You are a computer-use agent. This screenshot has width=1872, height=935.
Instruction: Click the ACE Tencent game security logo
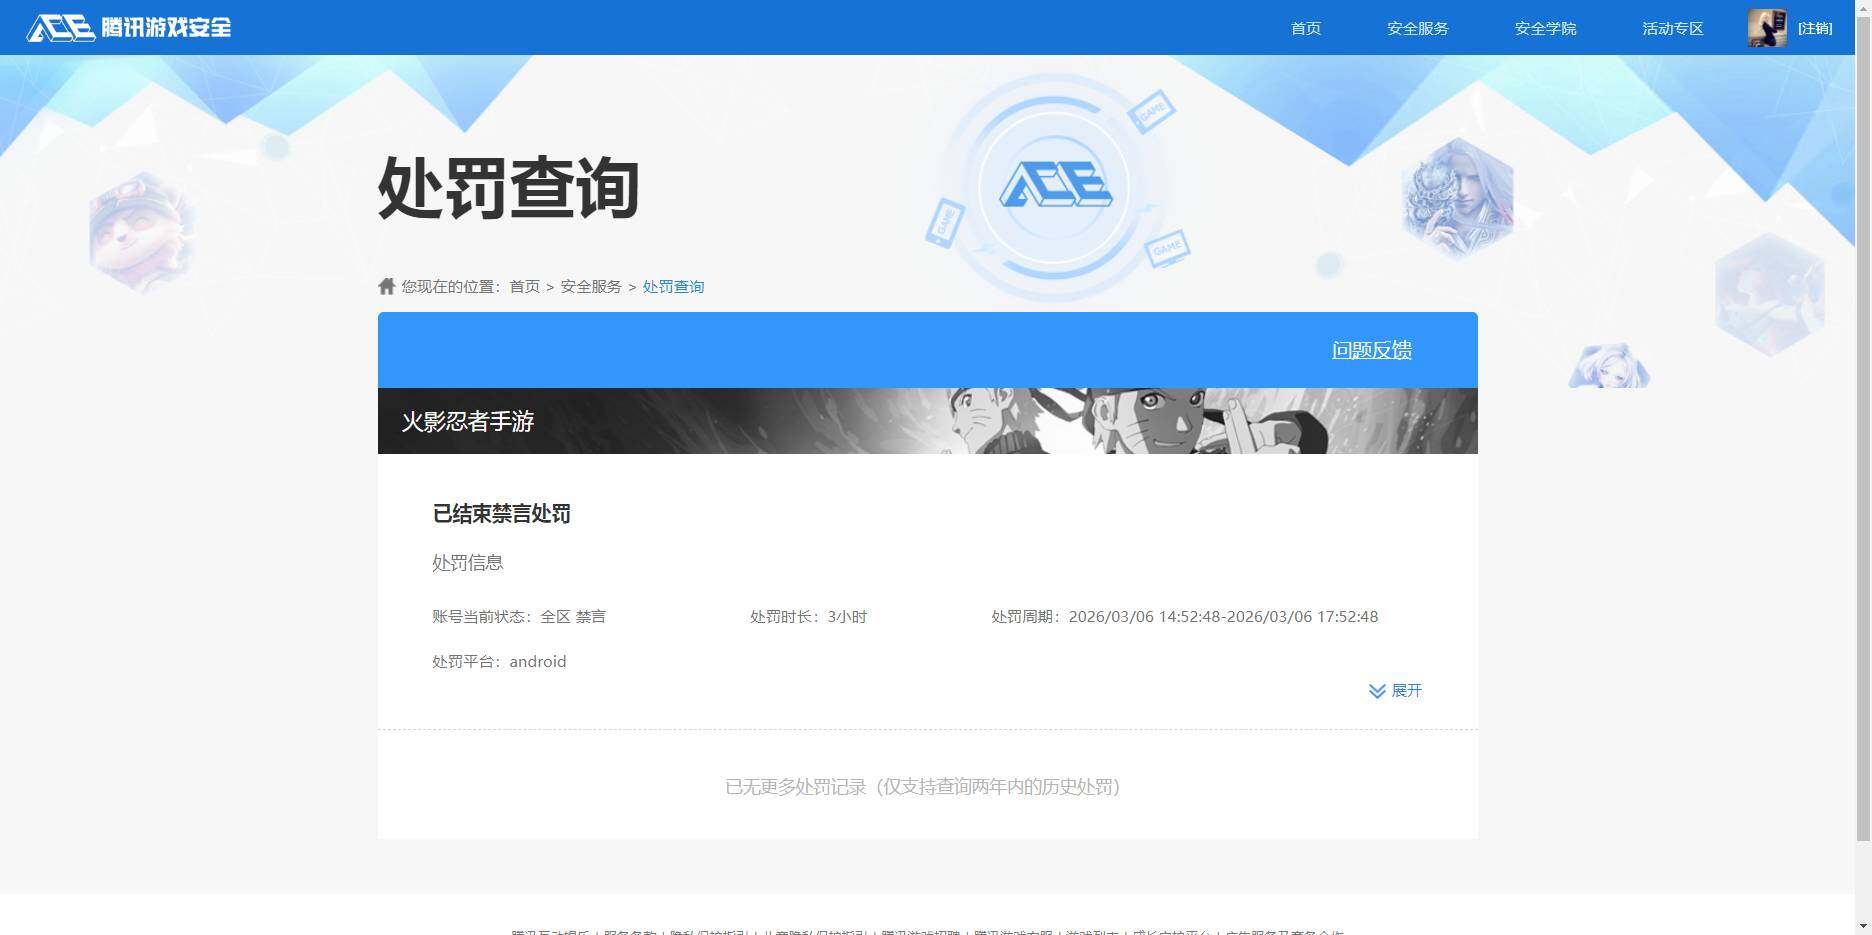[129, 27]
